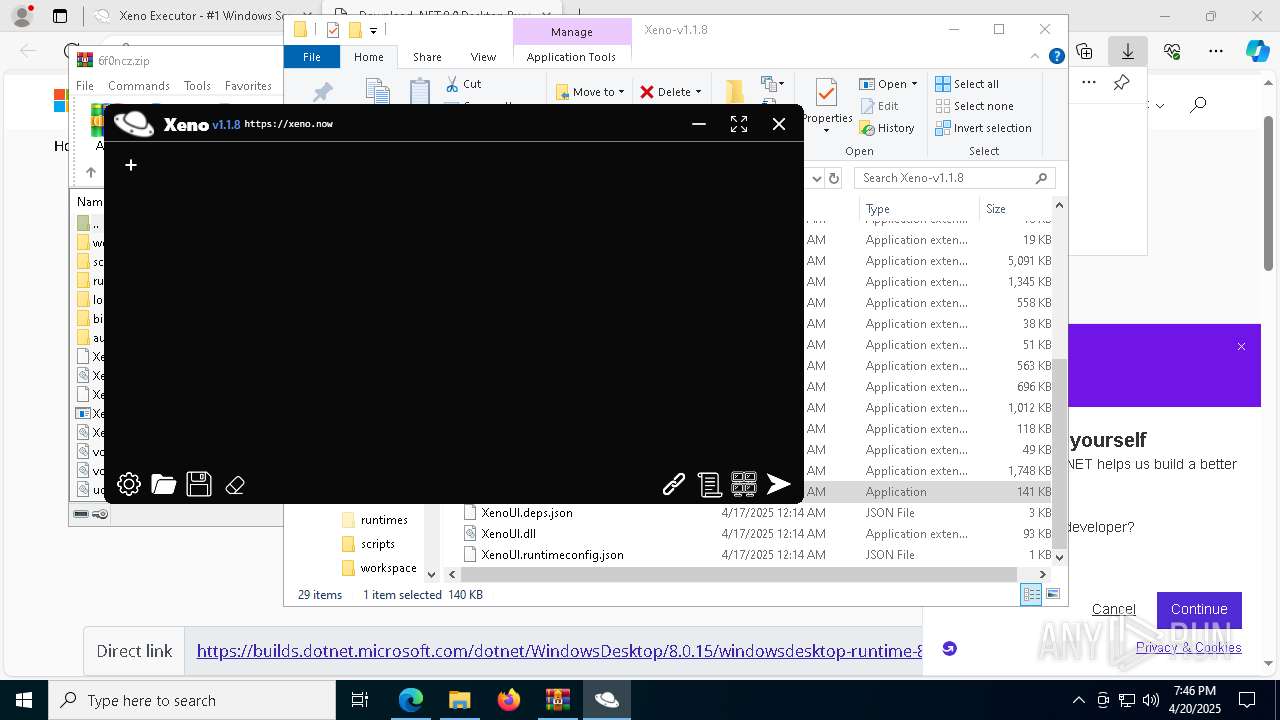Open Explorer help question icon
Viewport: 1280px width, 720px height.
1056,57
